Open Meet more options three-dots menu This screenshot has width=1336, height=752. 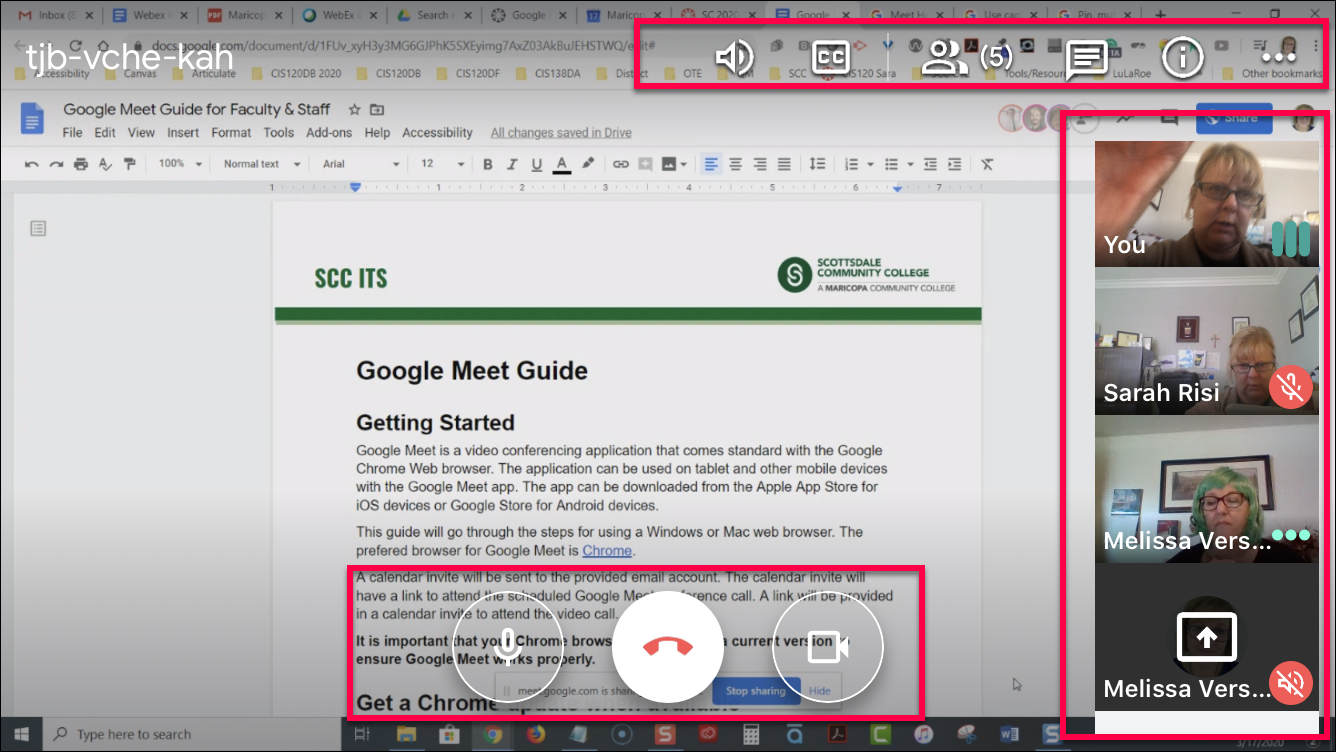(x=1279, y=58)
